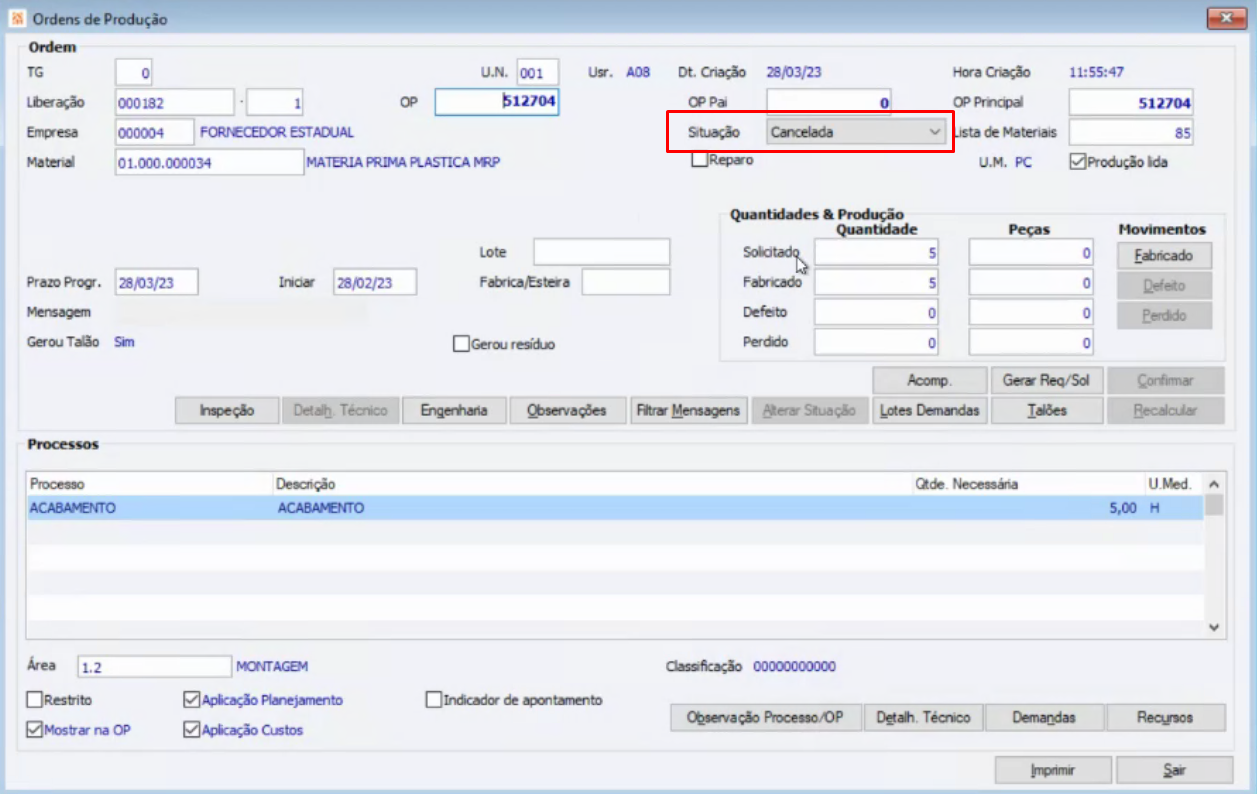Click the Solicitado Quantidade field
The height and width of the screenshot is (794, 1257).
[876, 254]
